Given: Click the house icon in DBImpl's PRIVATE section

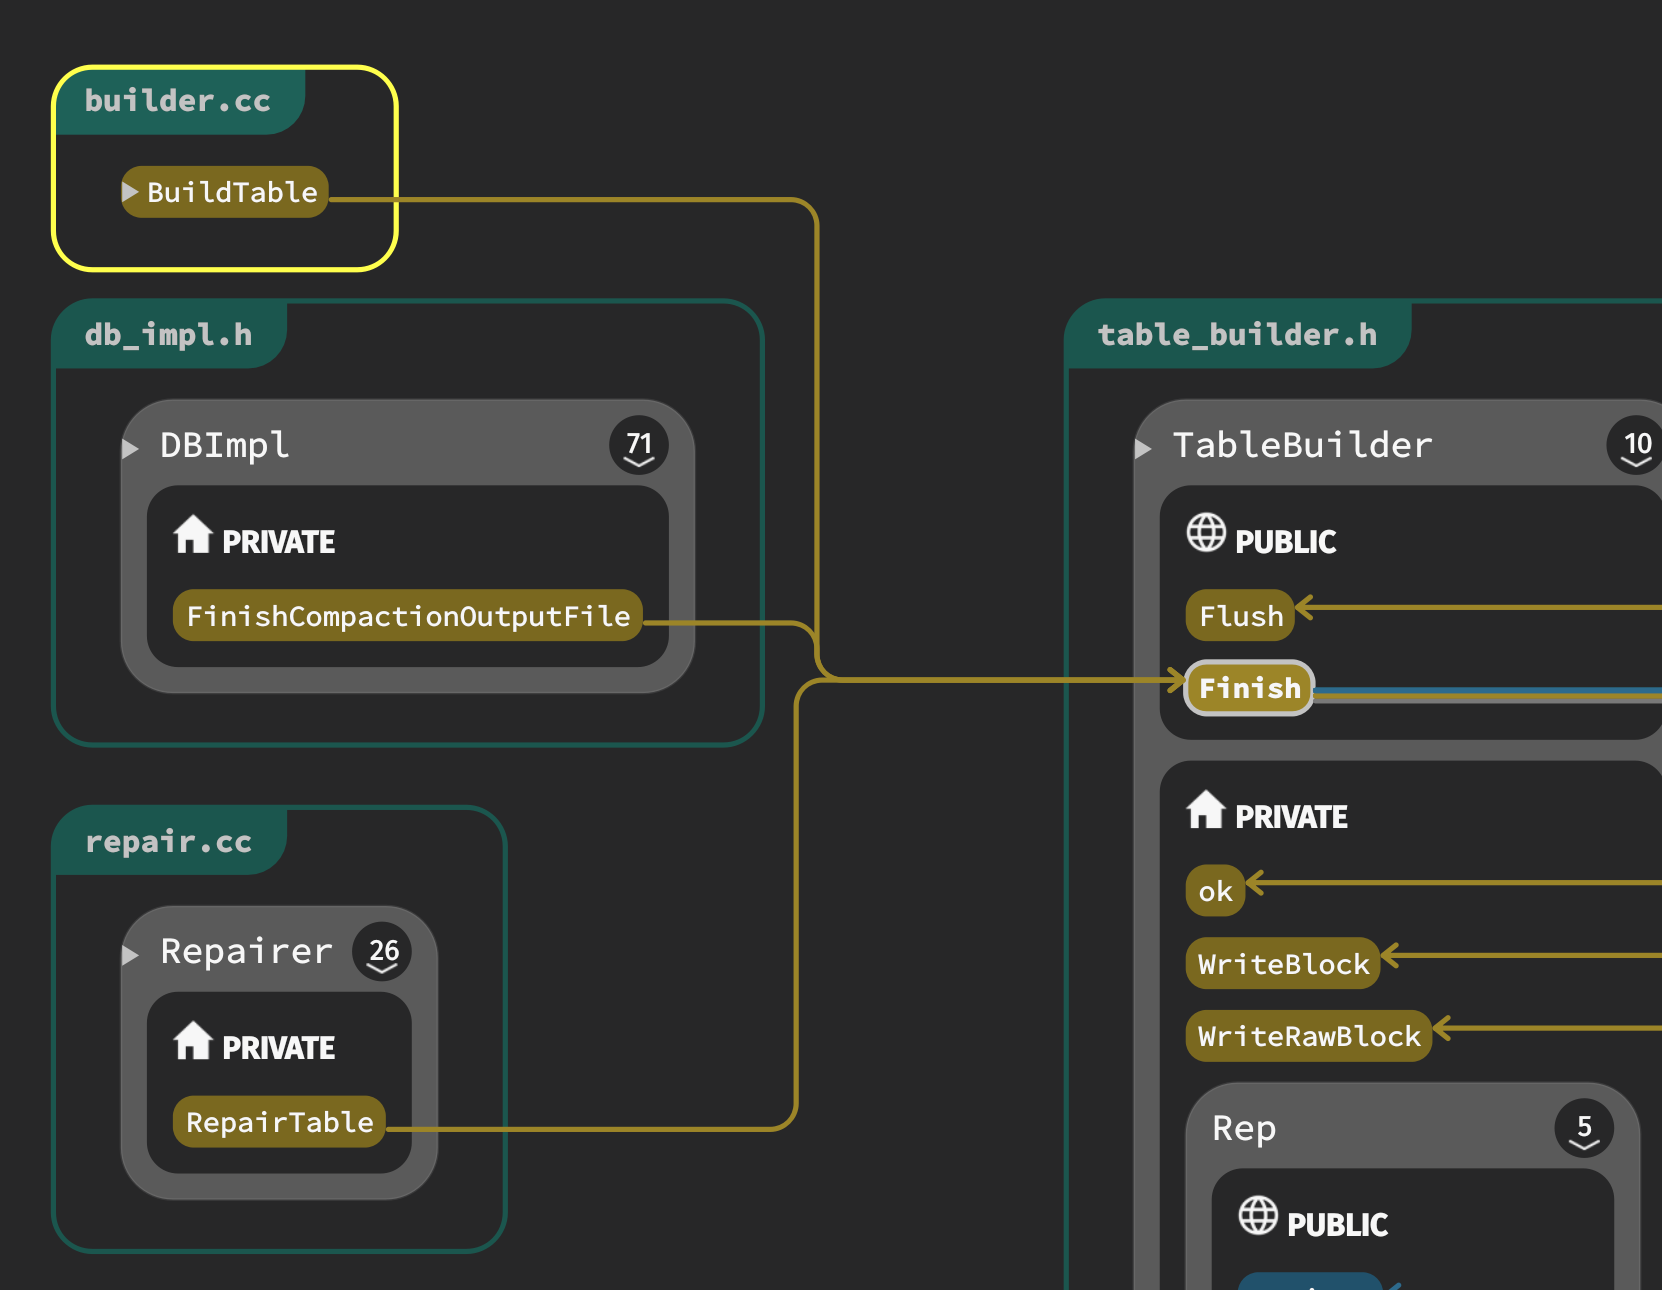Looking at the screenshot, I should (192, 535).
